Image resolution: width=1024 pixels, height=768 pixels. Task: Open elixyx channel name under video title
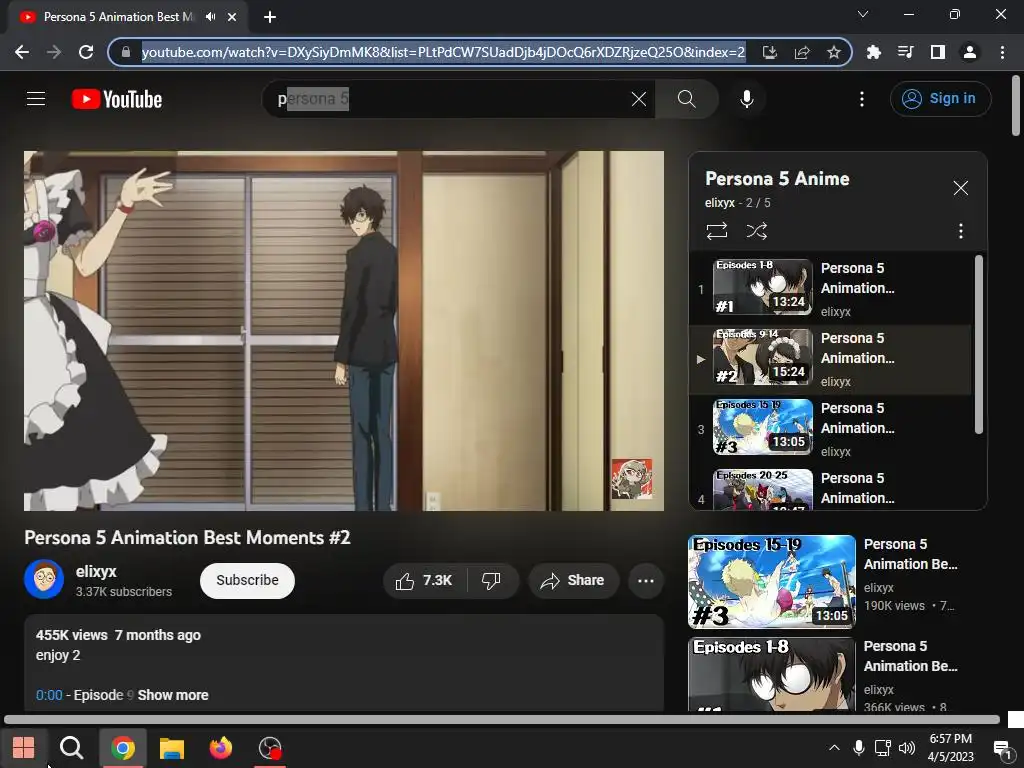(x=96, y=571)
